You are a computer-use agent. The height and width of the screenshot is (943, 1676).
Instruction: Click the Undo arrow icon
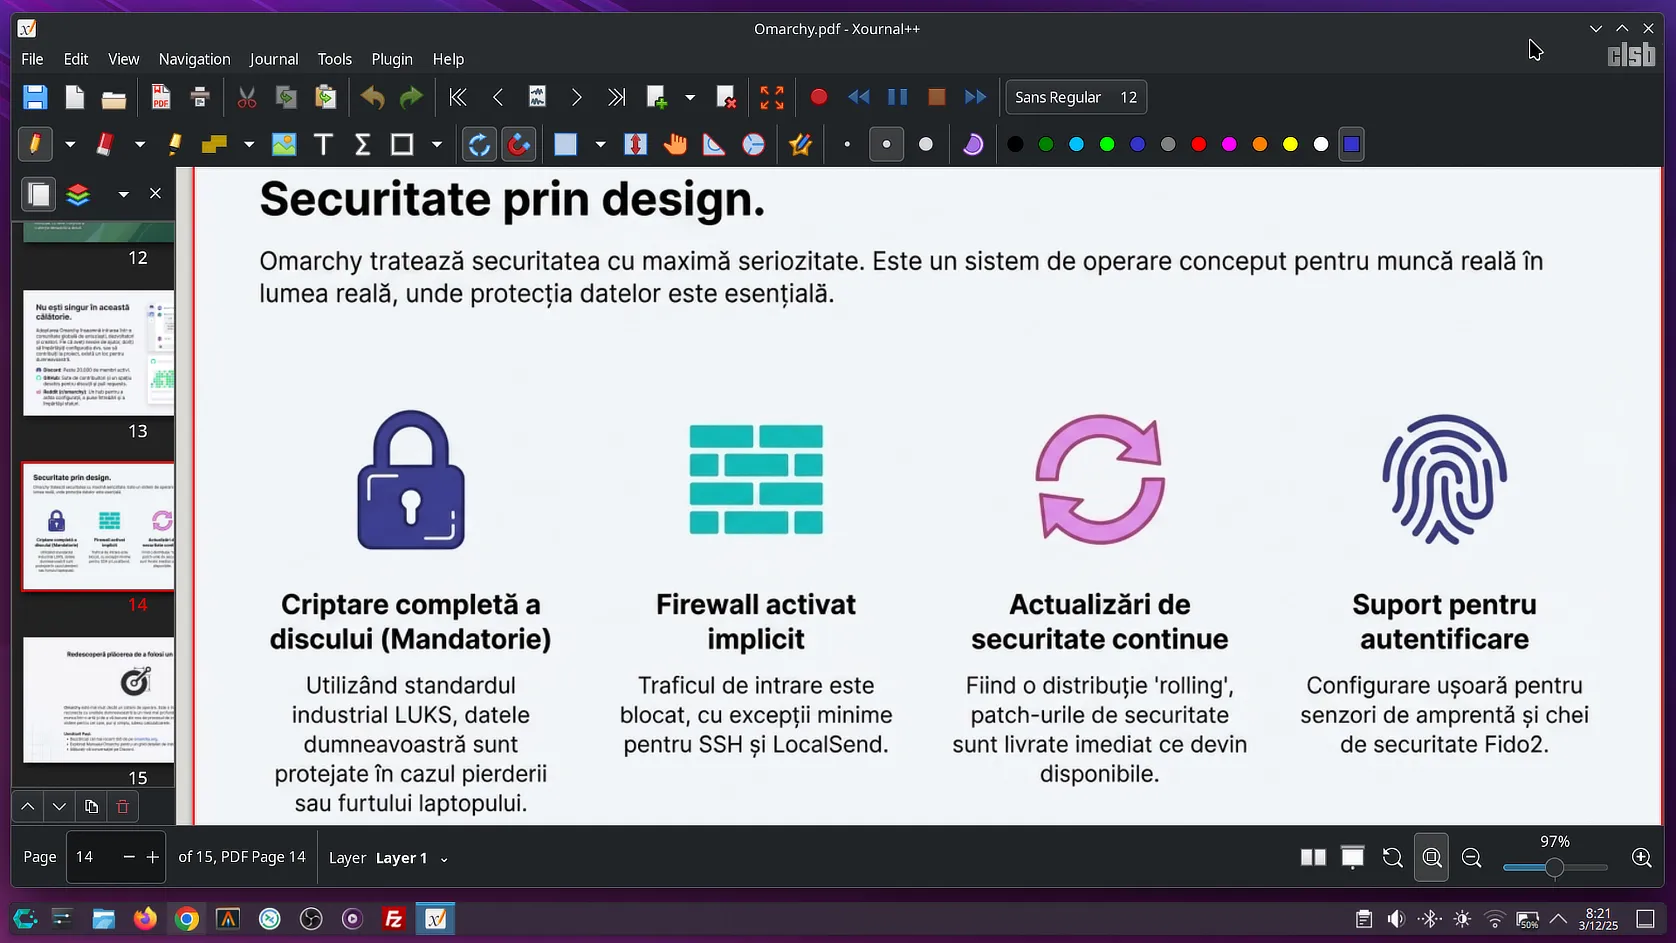click(372, 97)
